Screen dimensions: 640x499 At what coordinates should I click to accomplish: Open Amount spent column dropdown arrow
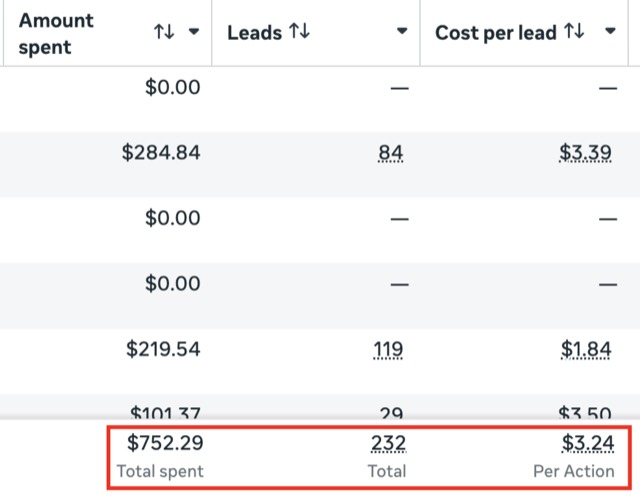coord(194,31)
